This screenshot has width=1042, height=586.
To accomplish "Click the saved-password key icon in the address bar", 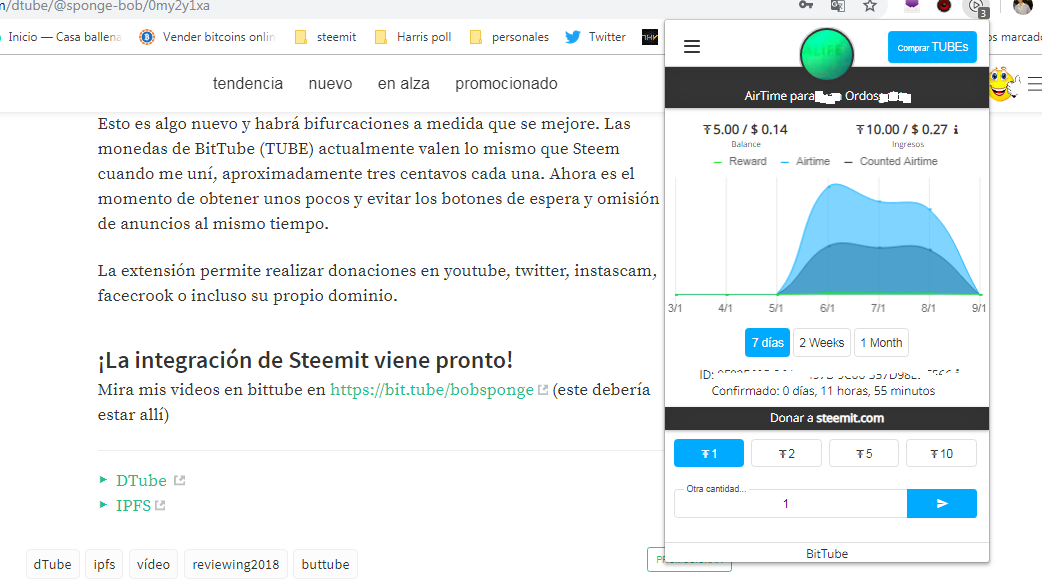I will [805, 5].
